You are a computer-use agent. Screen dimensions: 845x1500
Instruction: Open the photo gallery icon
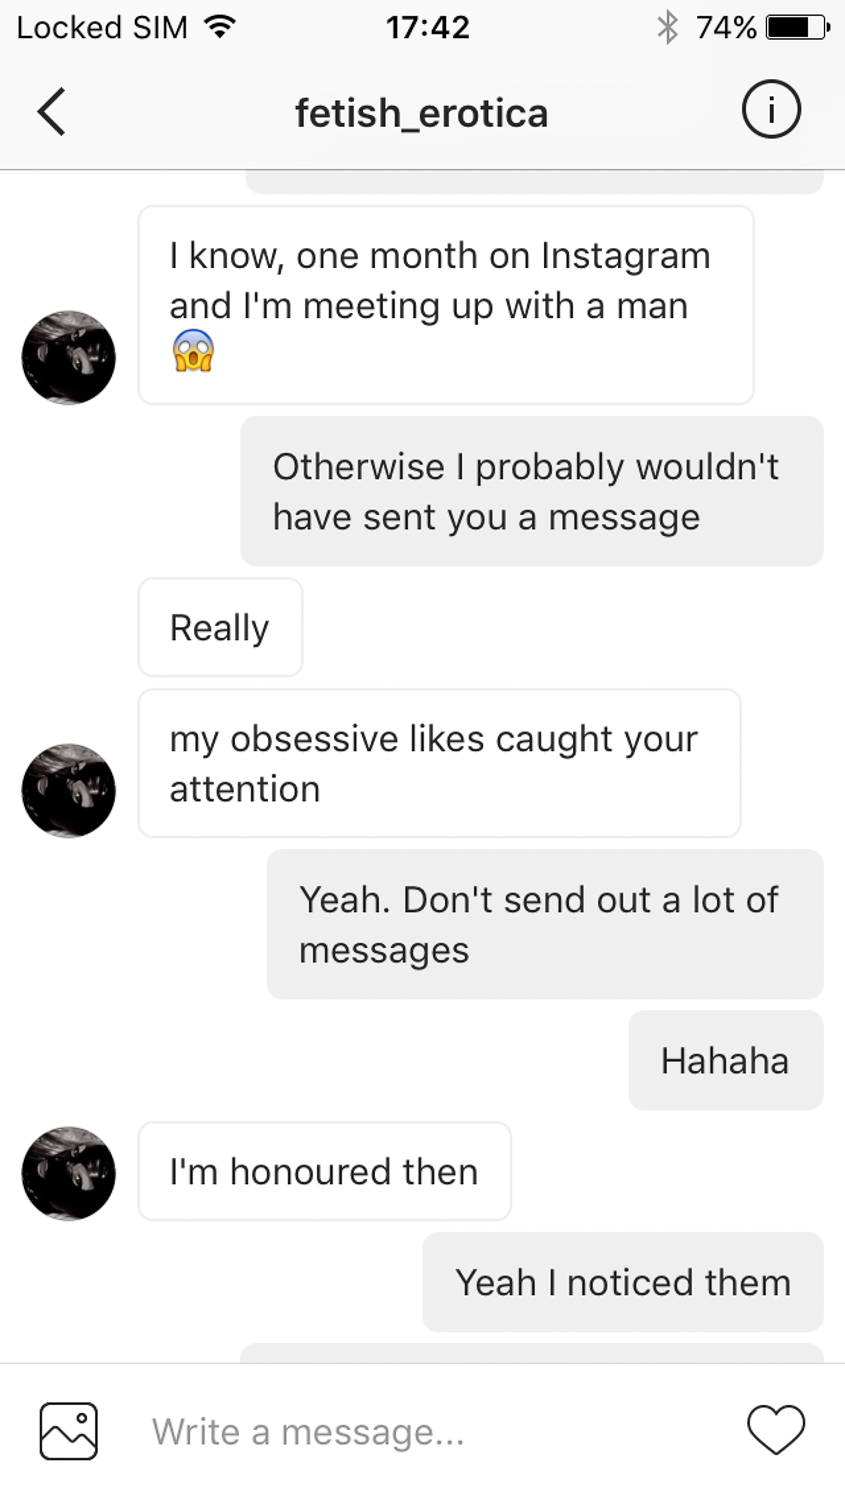pos(69,1431)
